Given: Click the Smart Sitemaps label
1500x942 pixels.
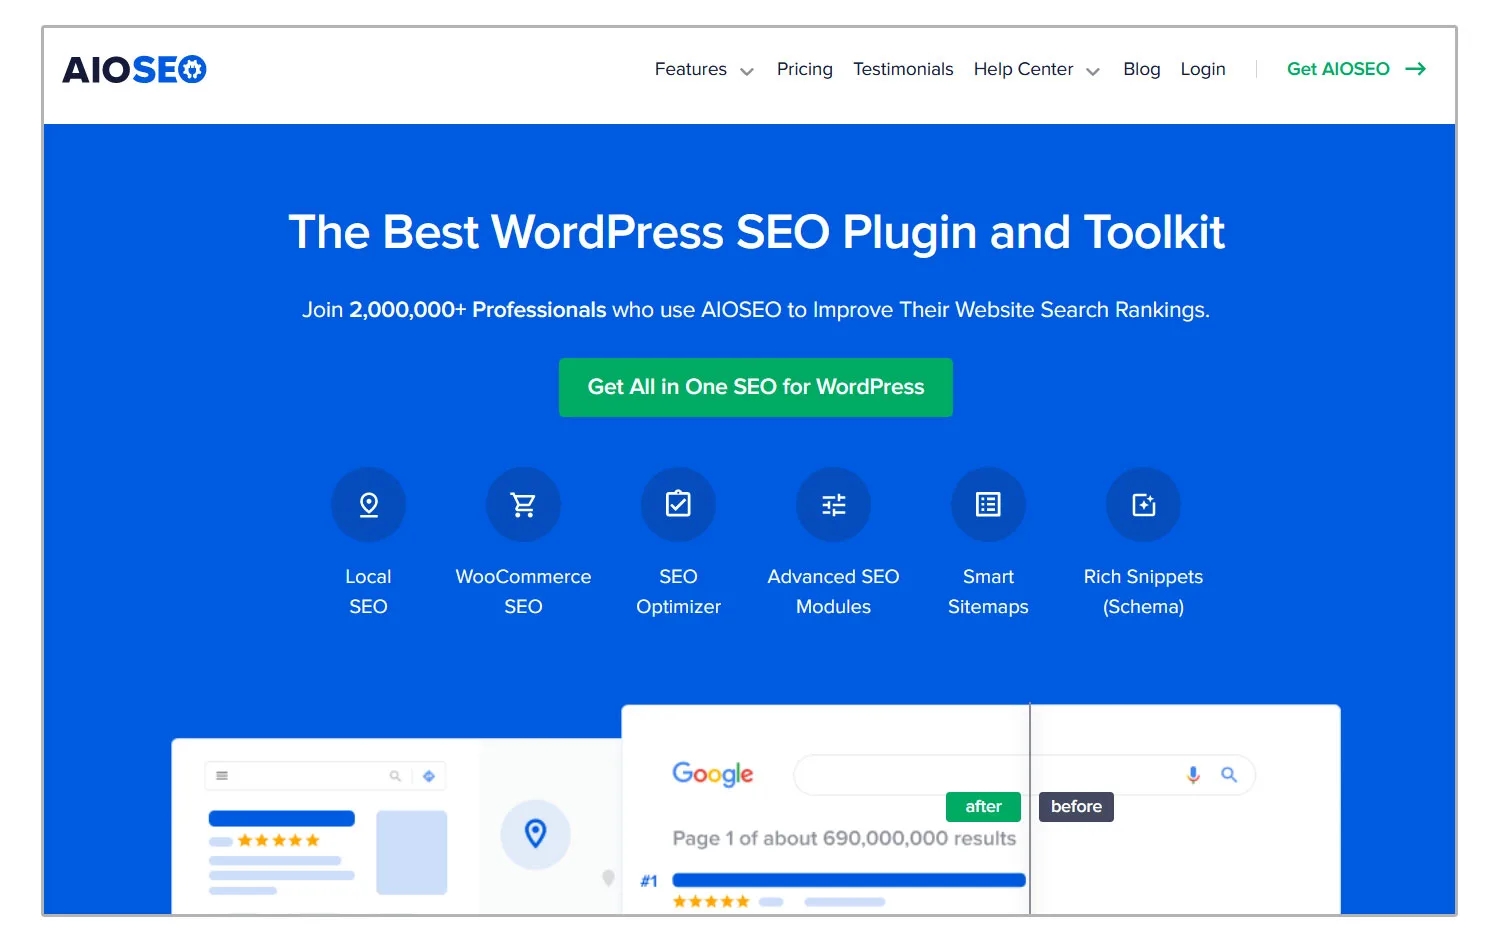Looking at the screenshot, I should point(988,592).
